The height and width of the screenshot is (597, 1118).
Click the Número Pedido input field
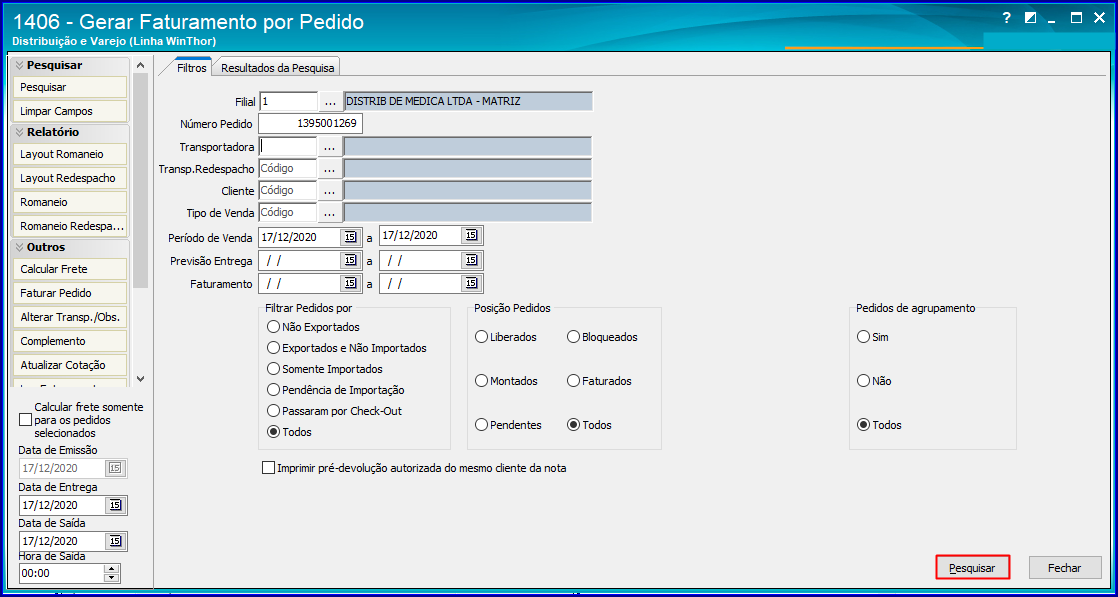(311, 124)
